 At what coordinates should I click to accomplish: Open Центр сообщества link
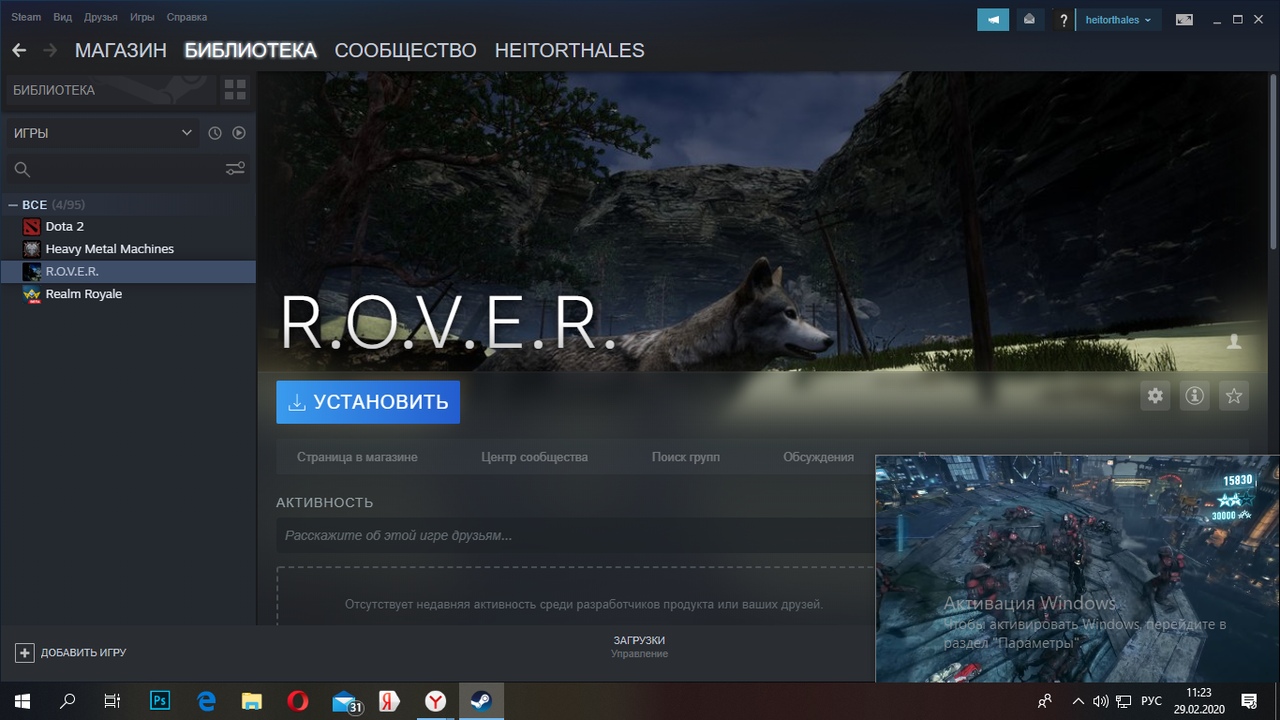pyautogui.click(x=534, y=457)
